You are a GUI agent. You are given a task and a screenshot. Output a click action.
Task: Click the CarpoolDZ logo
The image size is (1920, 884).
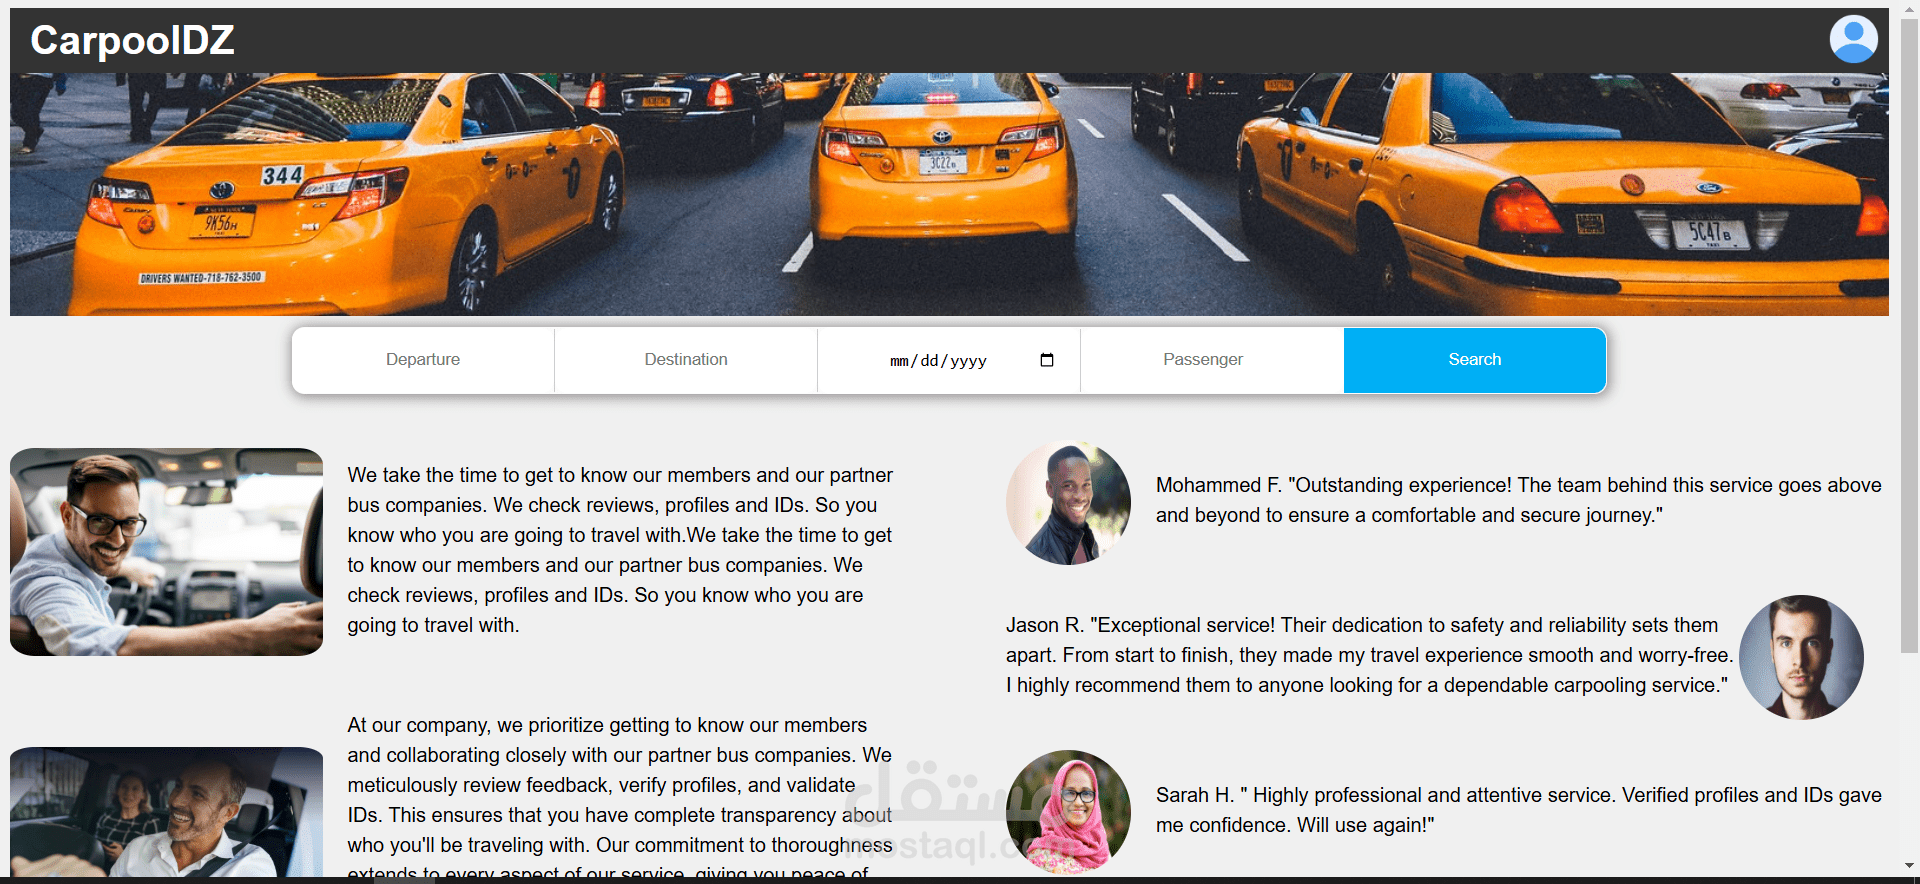click(x=132, y=40)
